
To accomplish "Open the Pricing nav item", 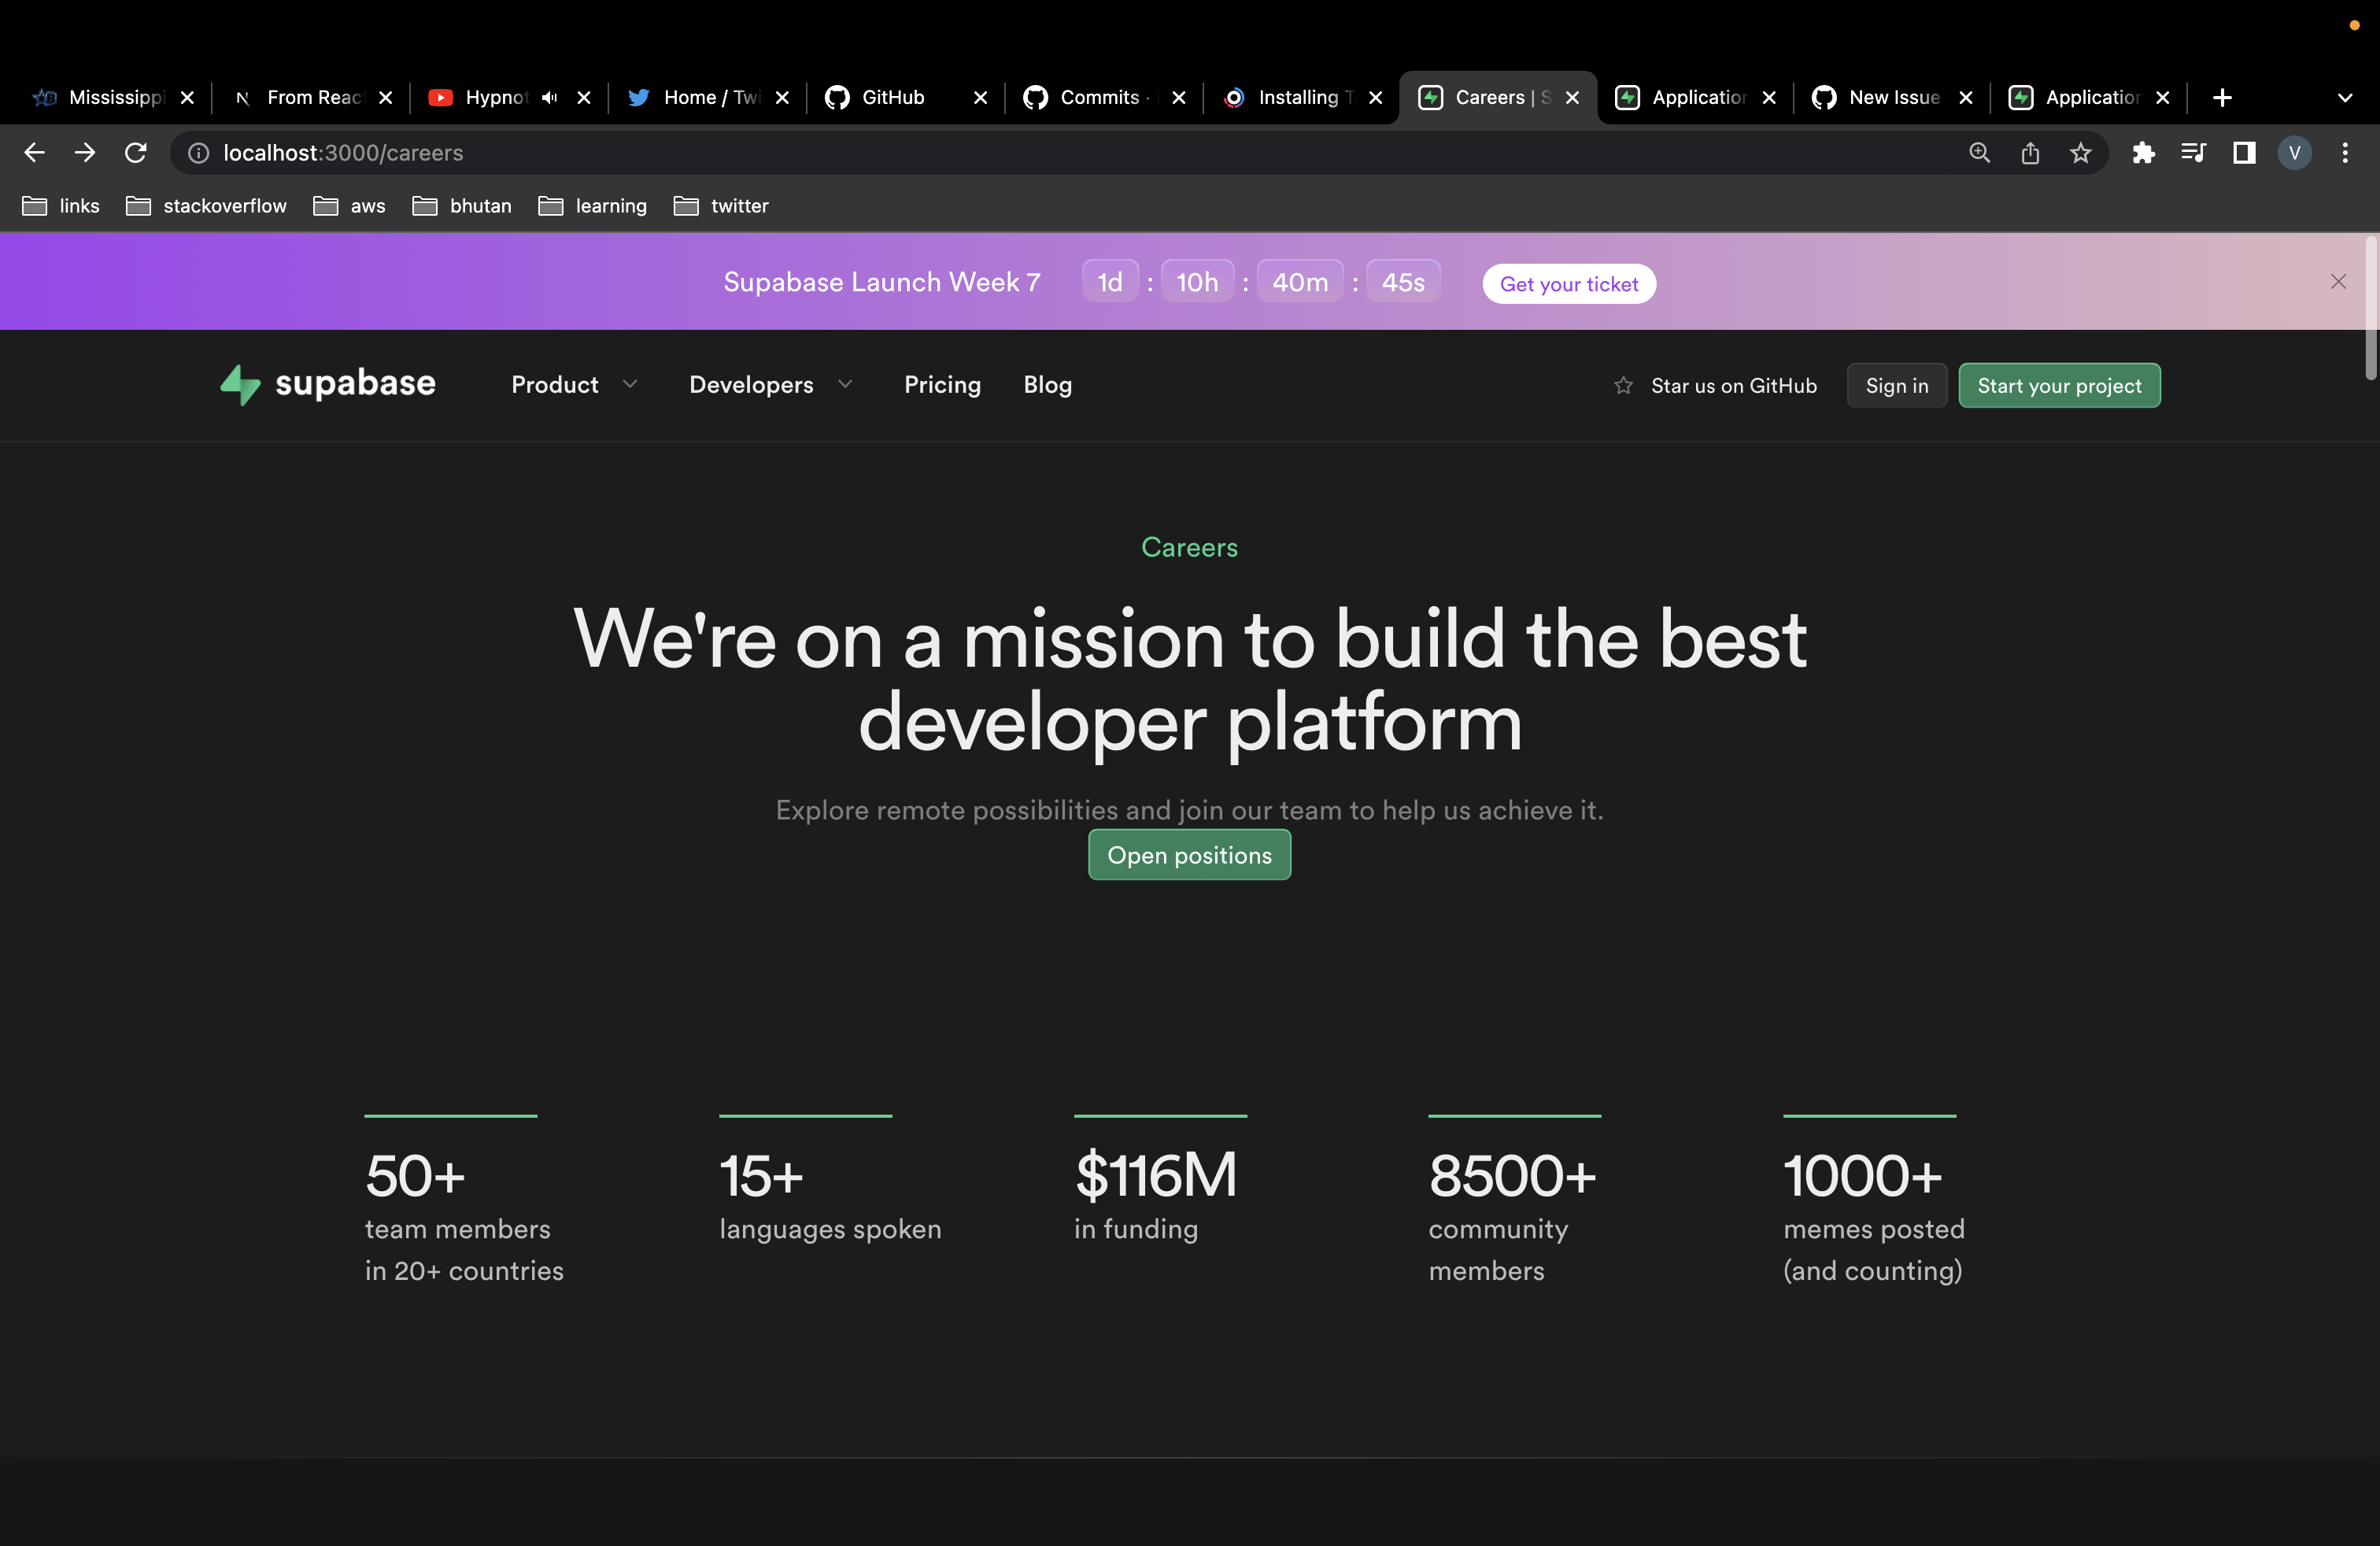I will (942, 385).
